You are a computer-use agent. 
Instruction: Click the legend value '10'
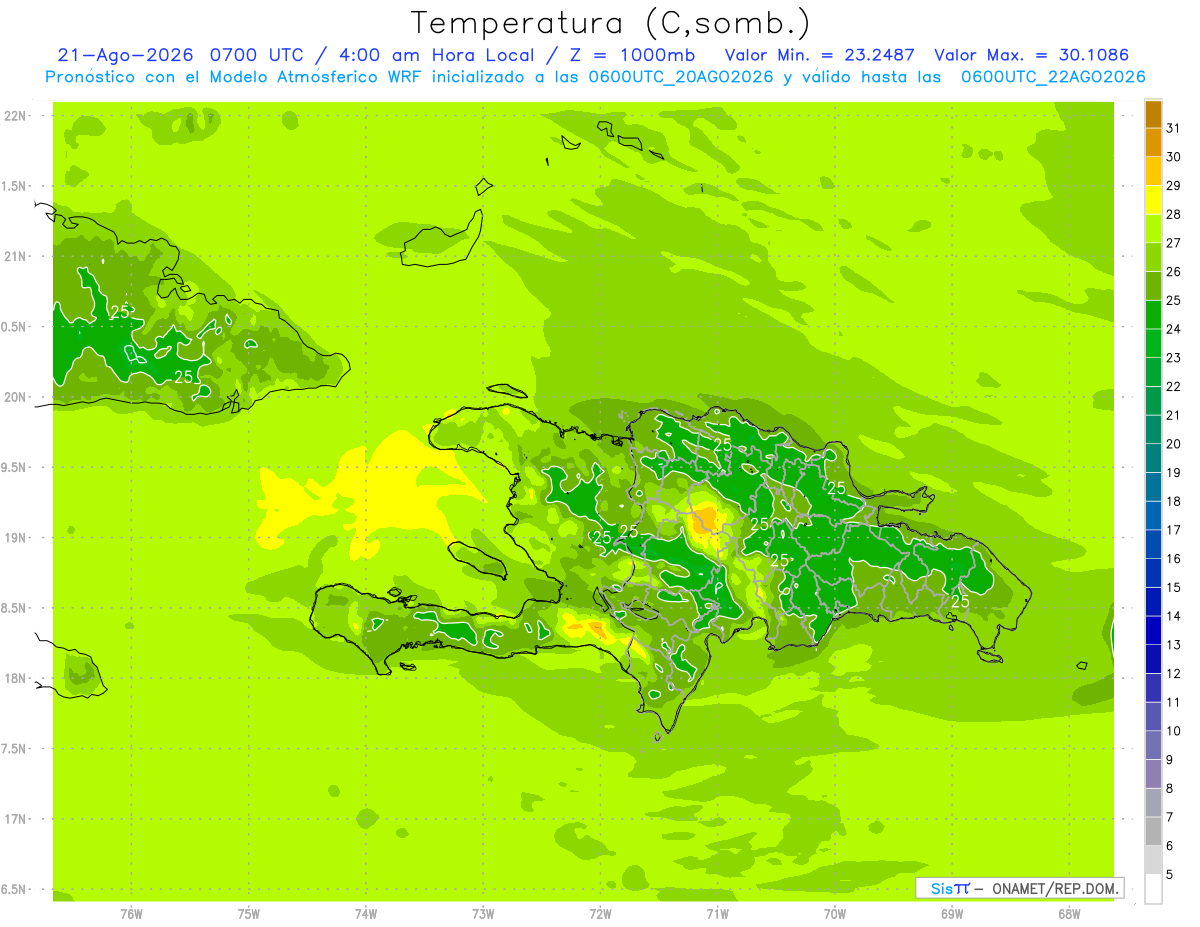[1174, 731]
